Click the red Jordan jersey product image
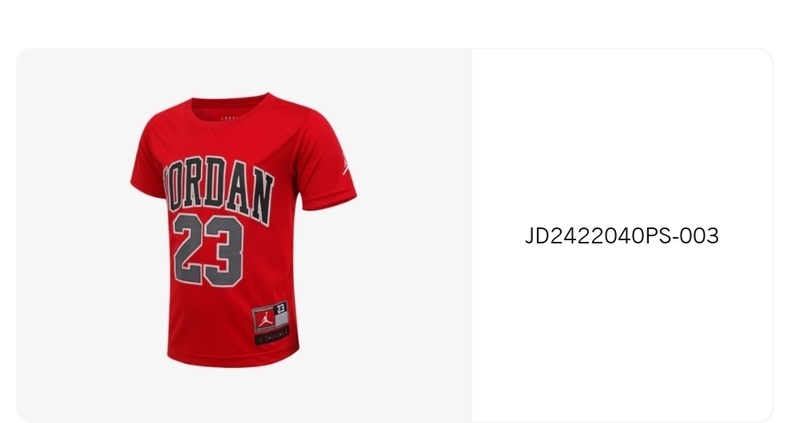Viewport: 790px width, 423px height. (x=243, y=230)
